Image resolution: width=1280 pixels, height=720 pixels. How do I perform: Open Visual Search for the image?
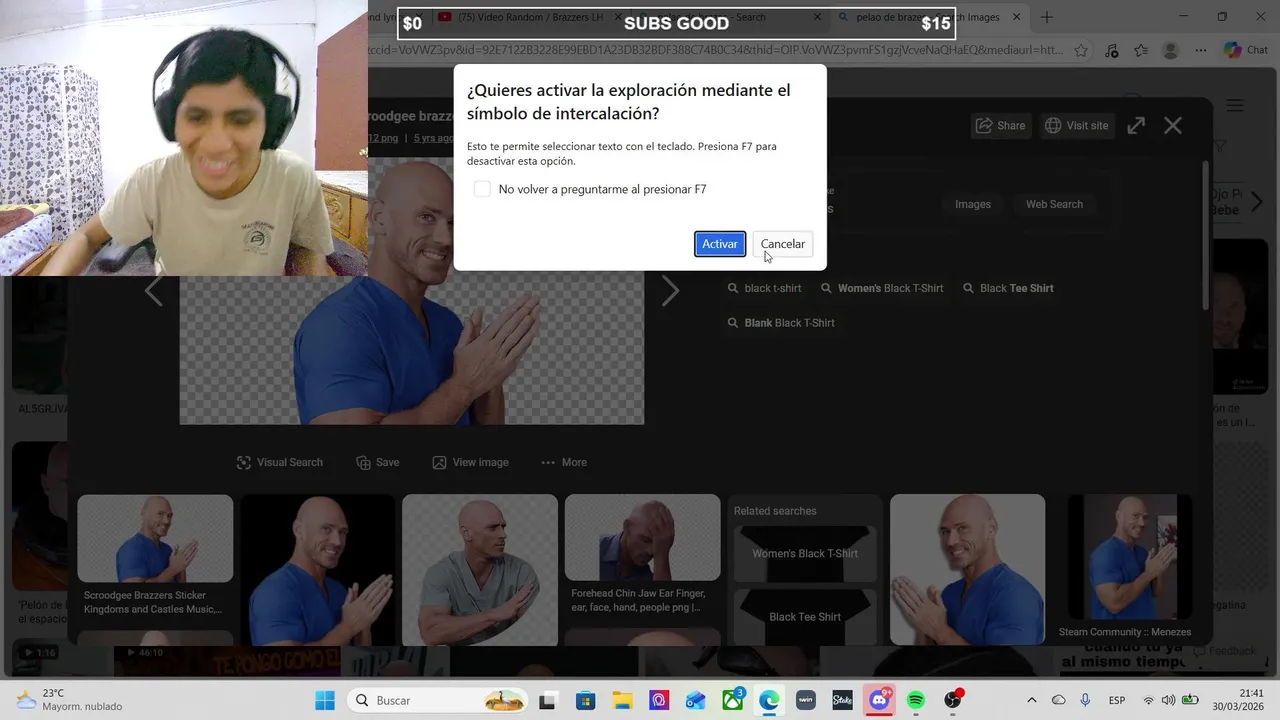[280, 462]
